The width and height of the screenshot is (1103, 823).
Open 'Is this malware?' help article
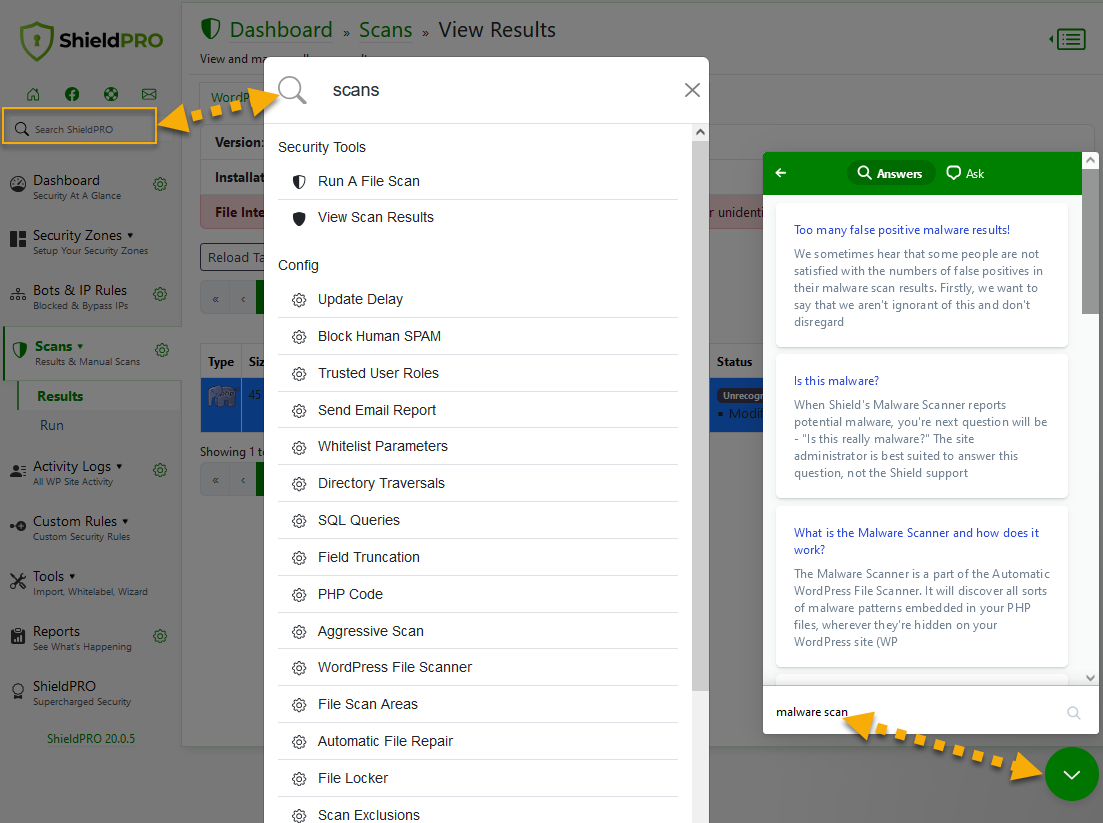(x=836, y=381)
